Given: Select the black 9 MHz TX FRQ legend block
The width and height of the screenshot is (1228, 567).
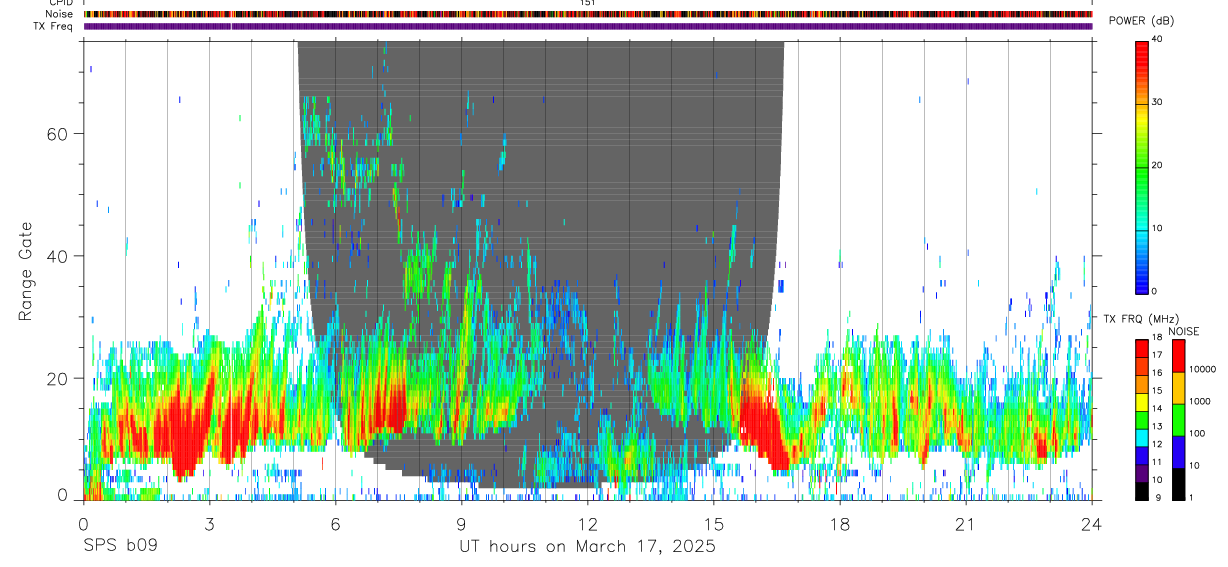Looking at the screenshot, I should 1141,490.
